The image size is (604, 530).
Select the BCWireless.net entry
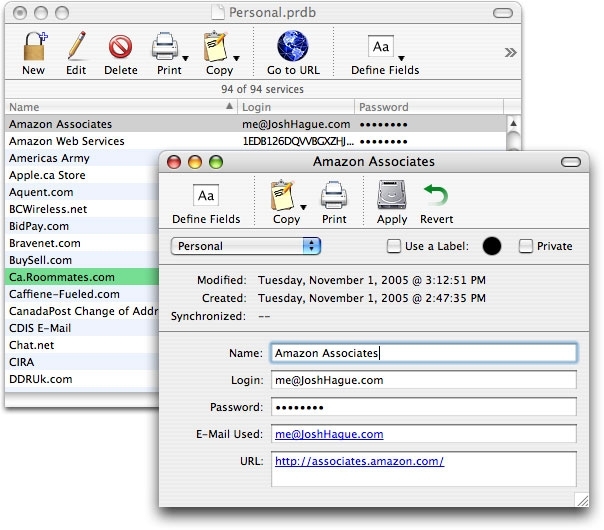pyautogui.click(x=82, y=209)
